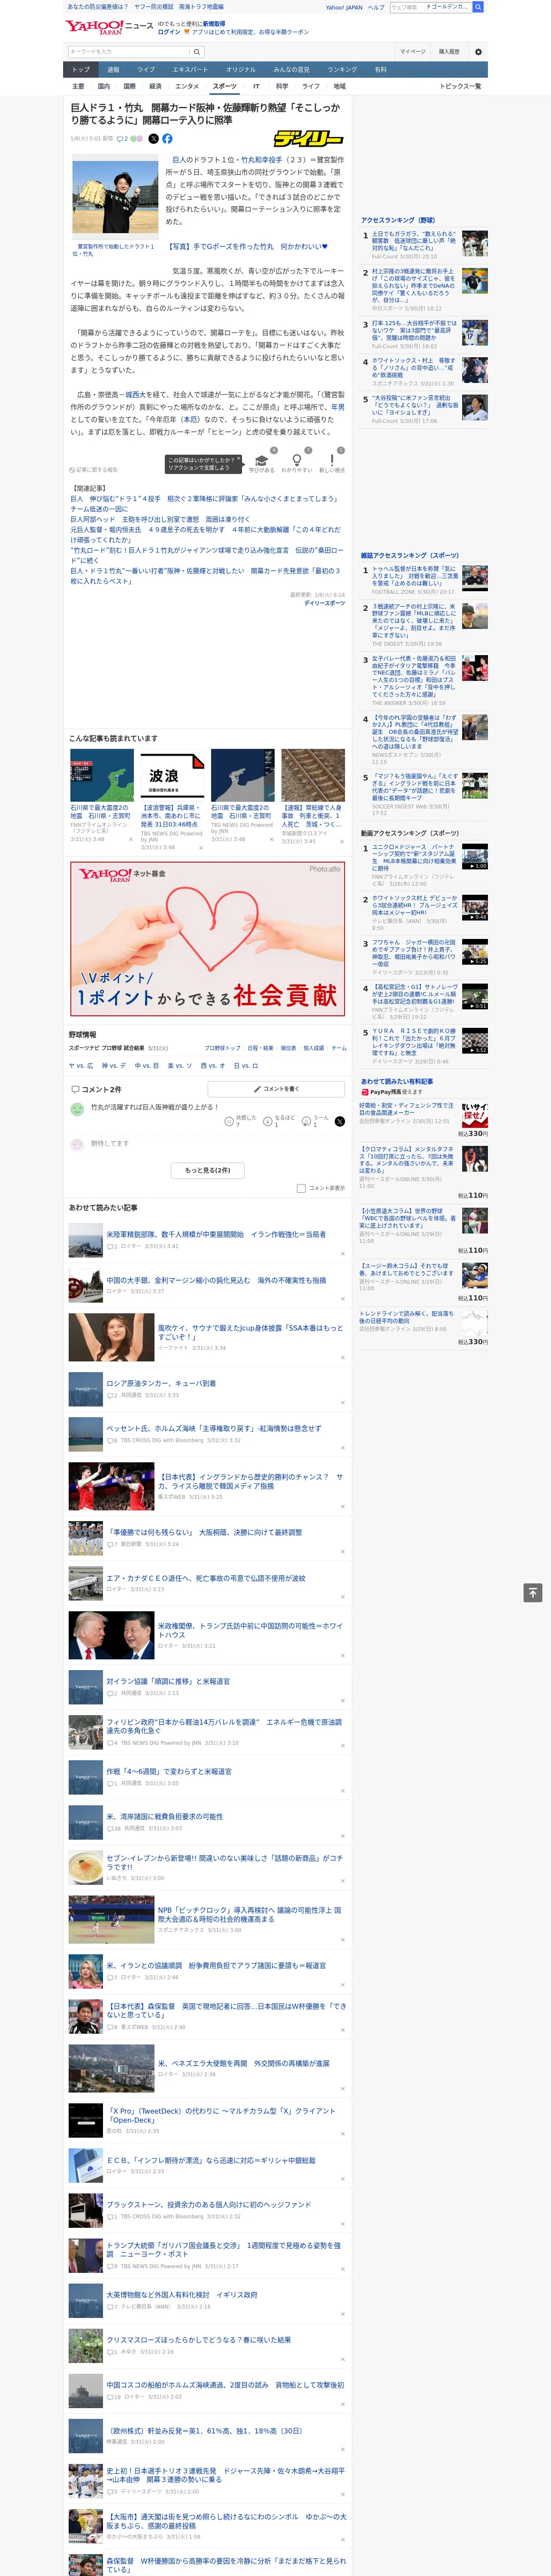551x2576 pixels.
Task: Open the プロ野球トップ link
Action: tap(223, 1048)
